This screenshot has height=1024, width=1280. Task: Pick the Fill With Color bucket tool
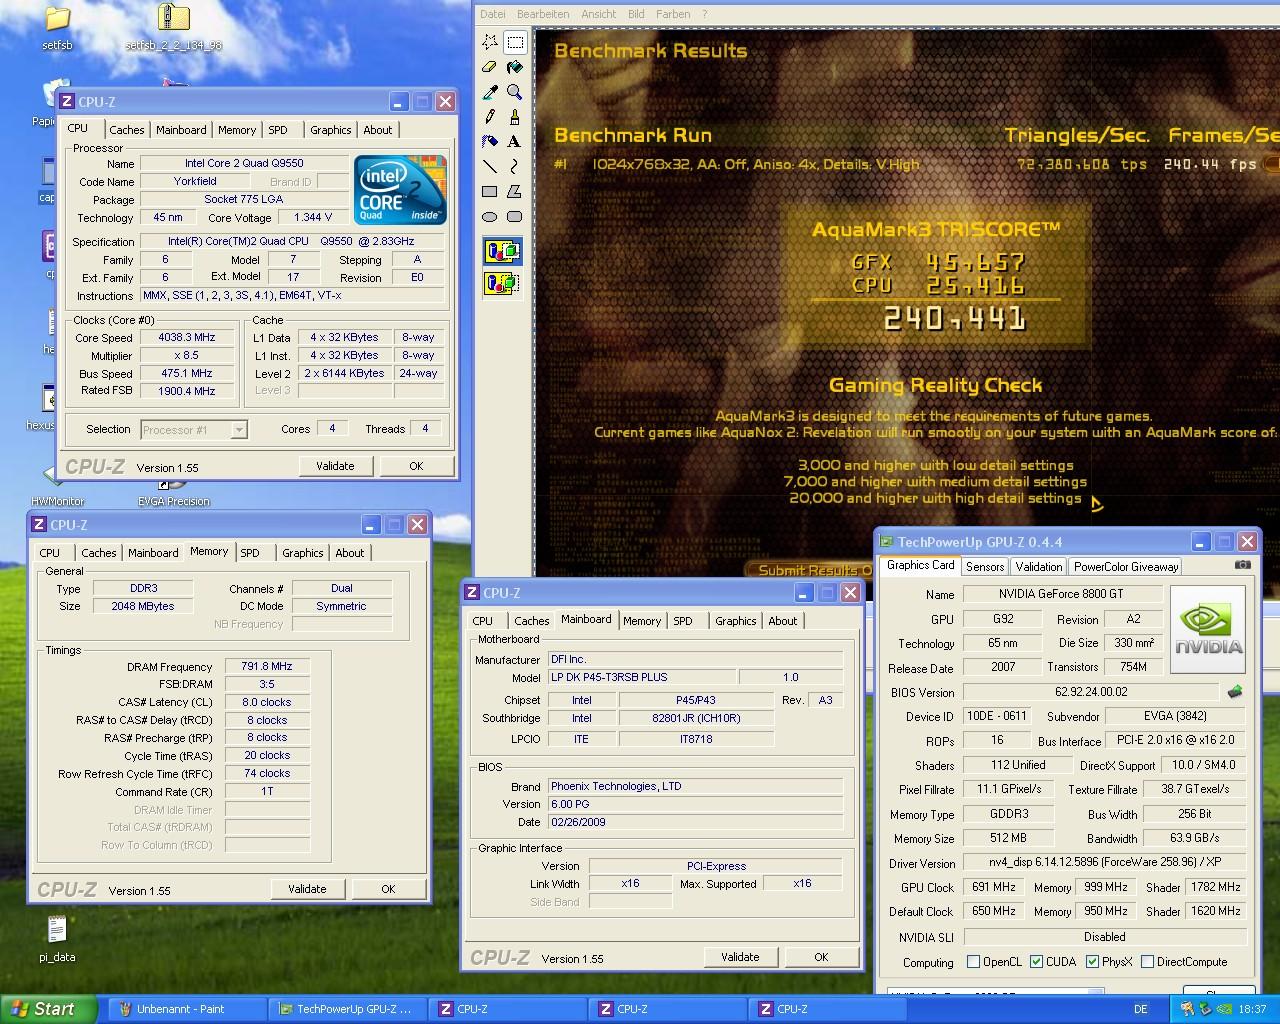coord(515,67)
